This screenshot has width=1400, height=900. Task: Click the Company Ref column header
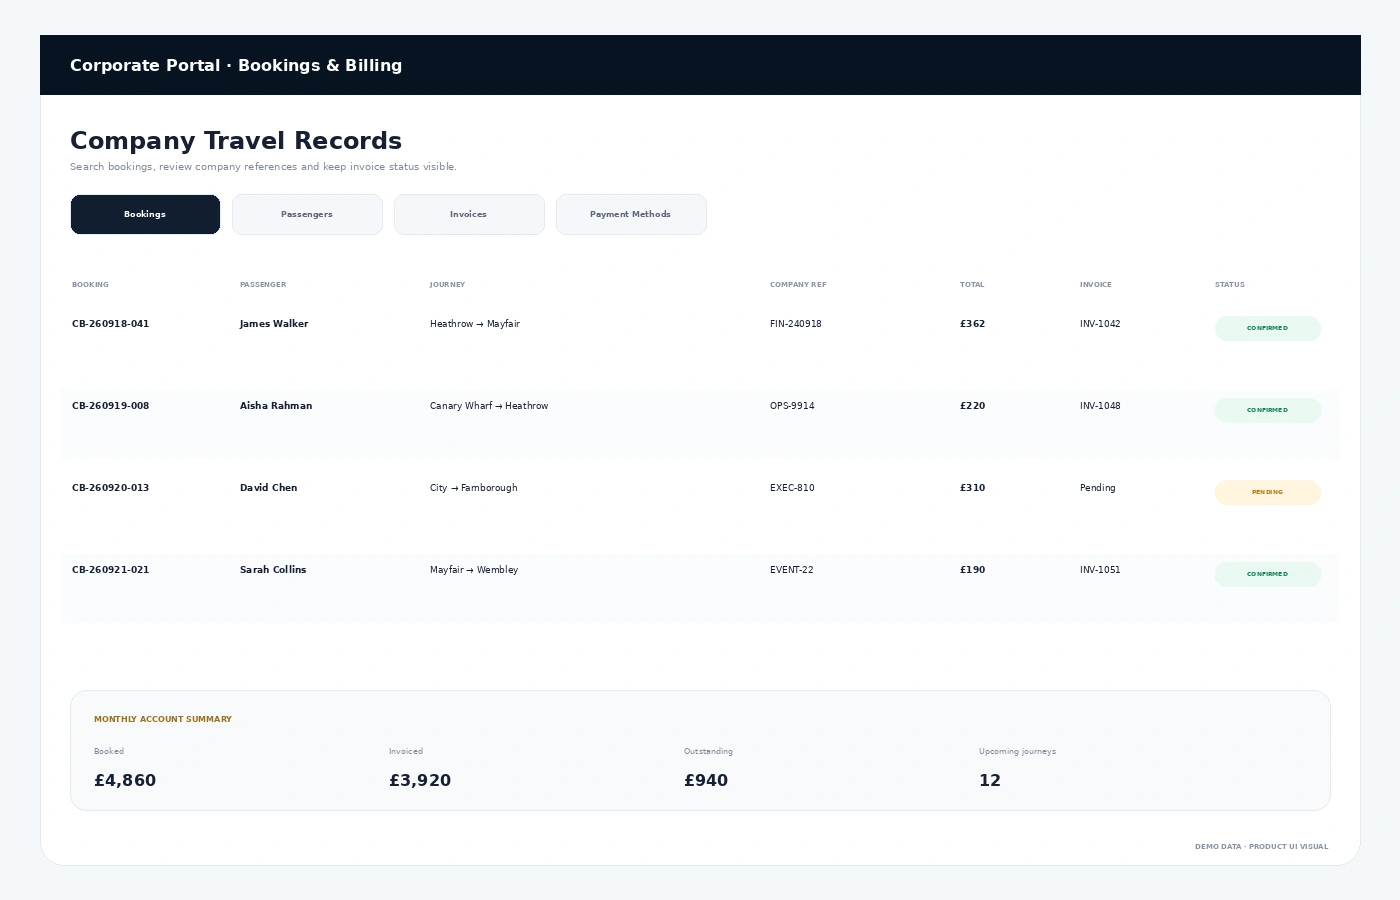(x=798, y=285)
